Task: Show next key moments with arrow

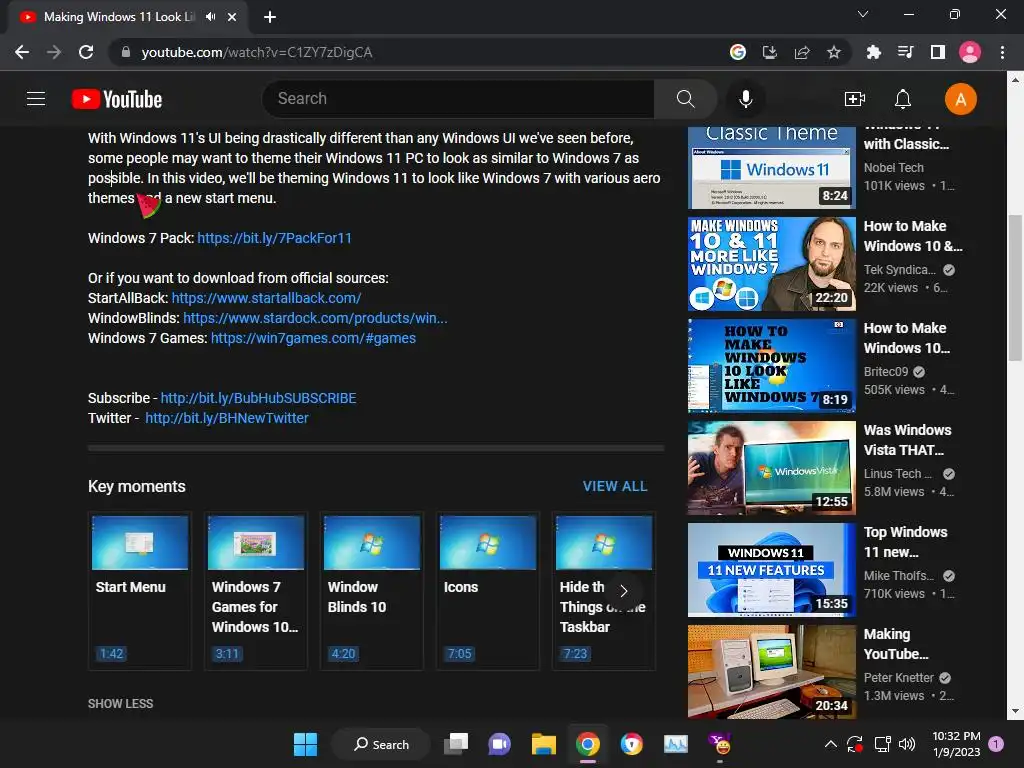Action: 624,591
